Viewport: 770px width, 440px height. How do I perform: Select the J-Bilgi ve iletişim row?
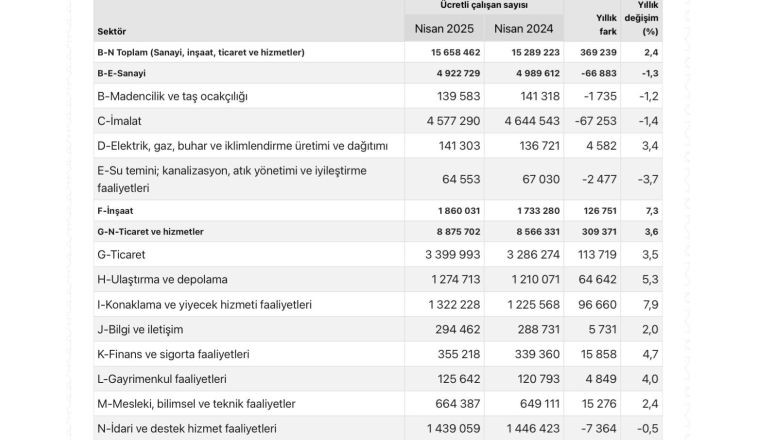(x=378, y=329)
